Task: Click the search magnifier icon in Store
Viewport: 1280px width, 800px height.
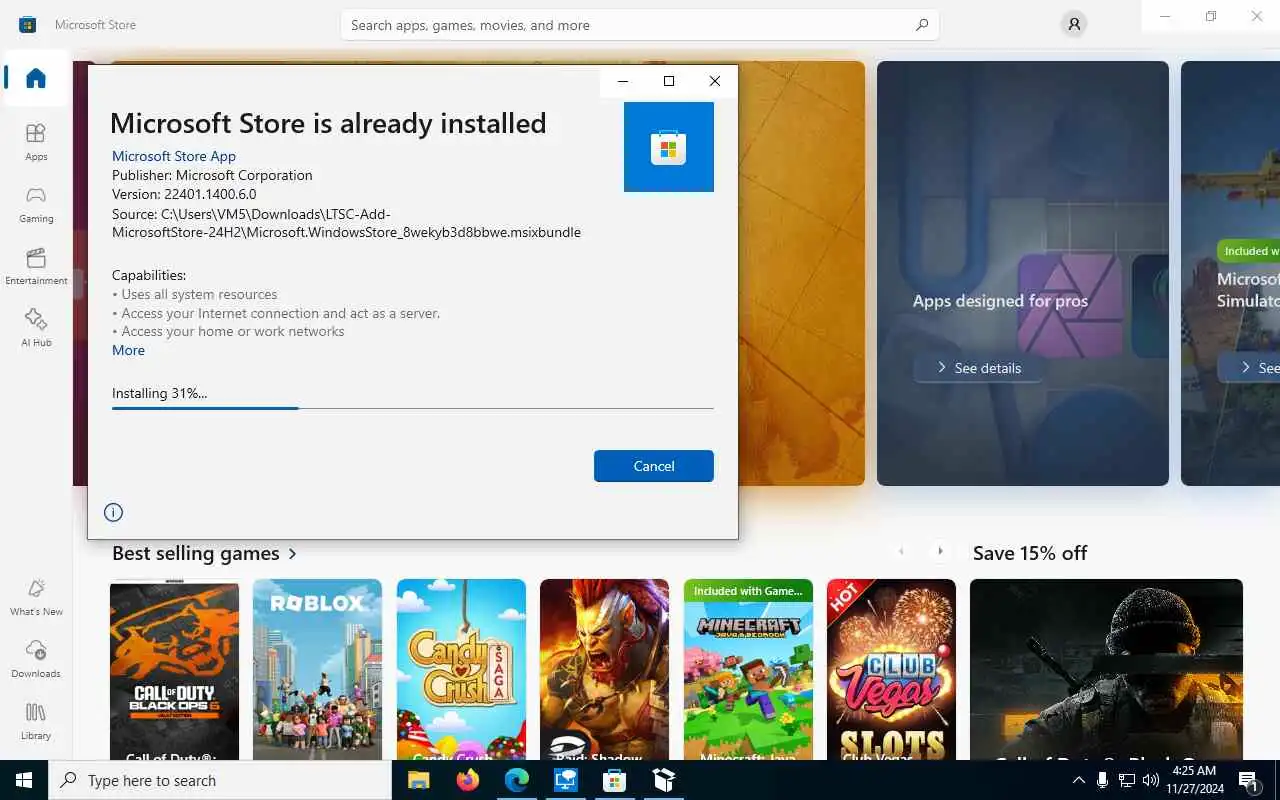Action: point(922,25)
